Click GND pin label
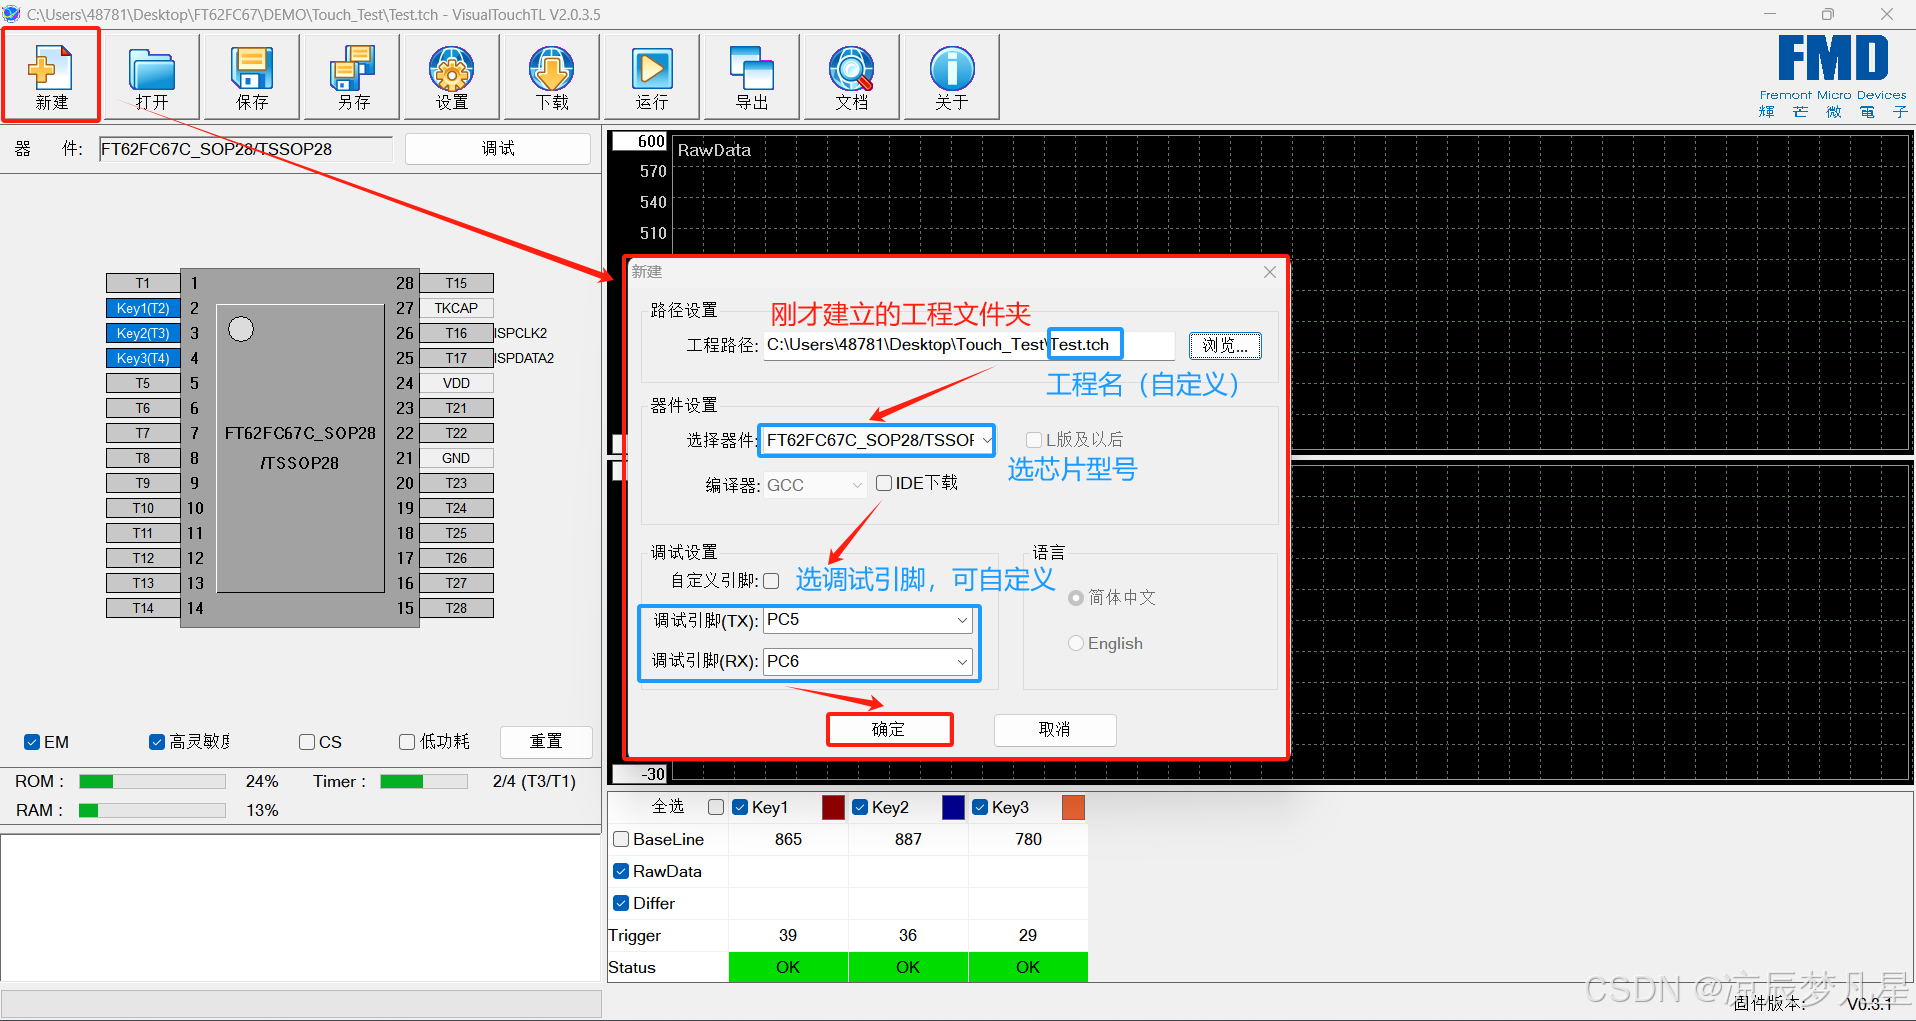 coord(456,458)
